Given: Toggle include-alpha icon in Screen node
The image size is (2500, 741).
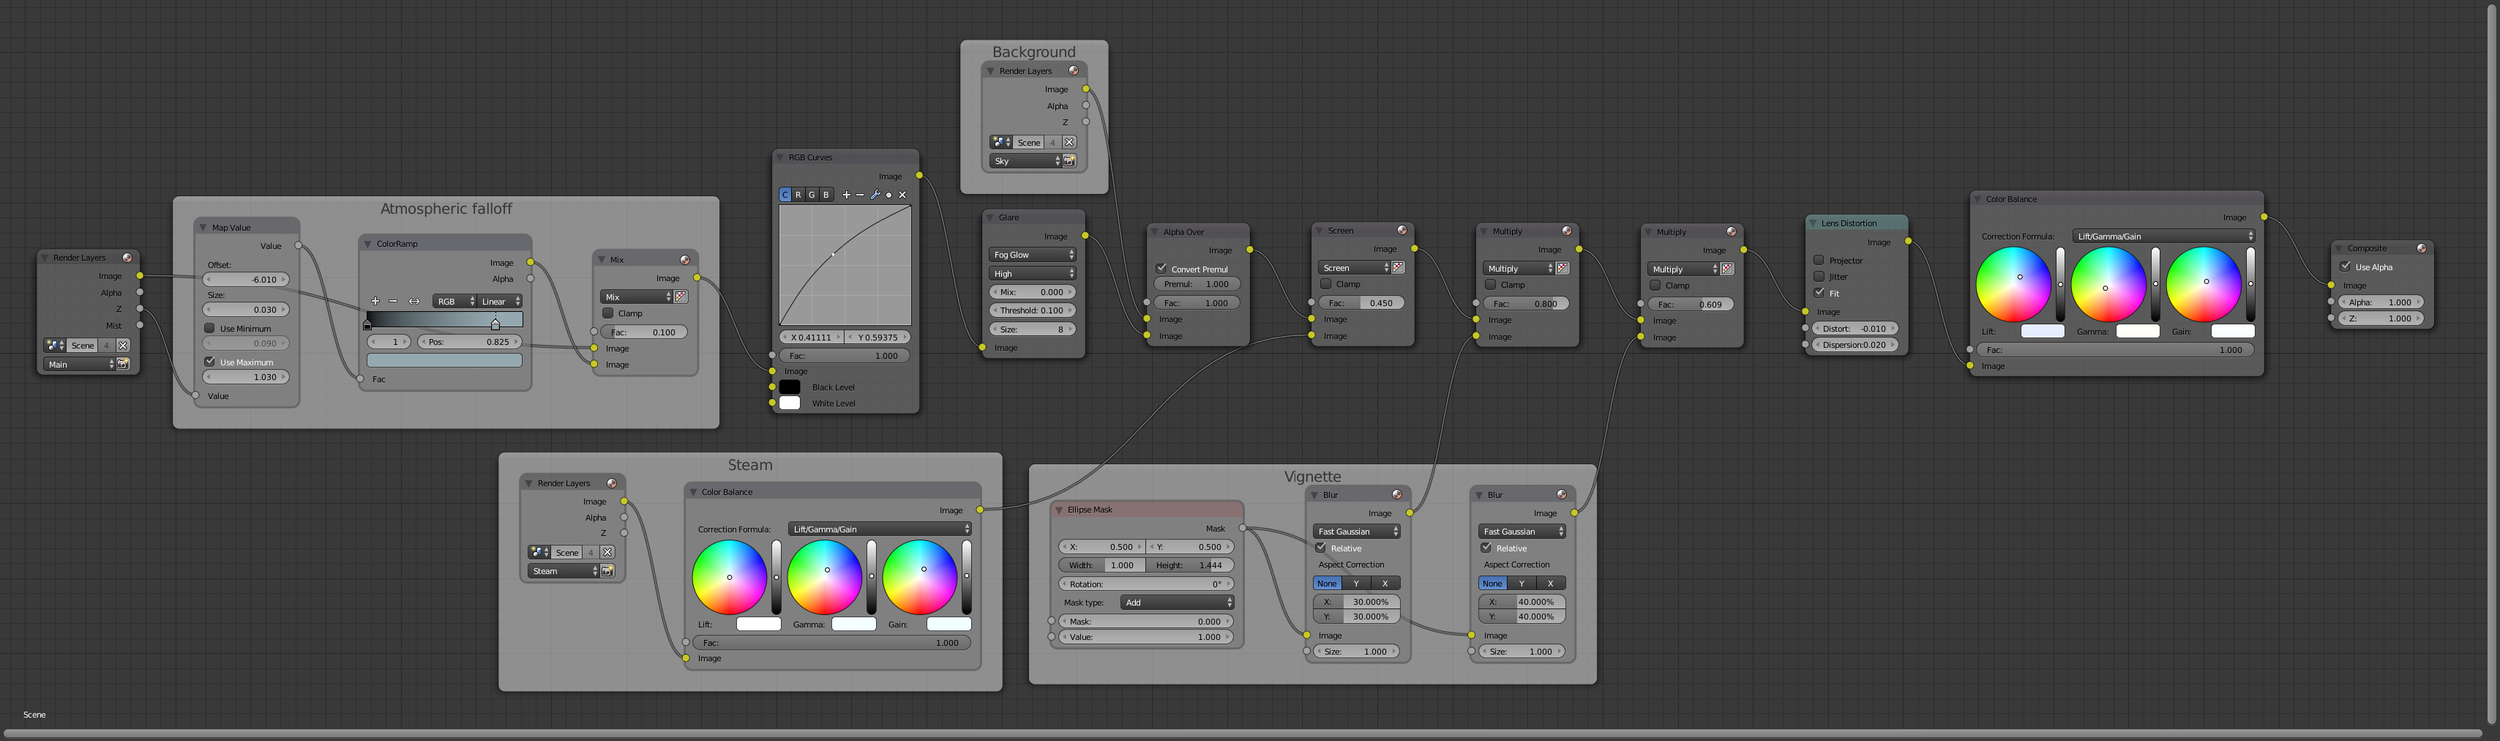Looking at the screenshot, I should click(x=1398, y=268).
